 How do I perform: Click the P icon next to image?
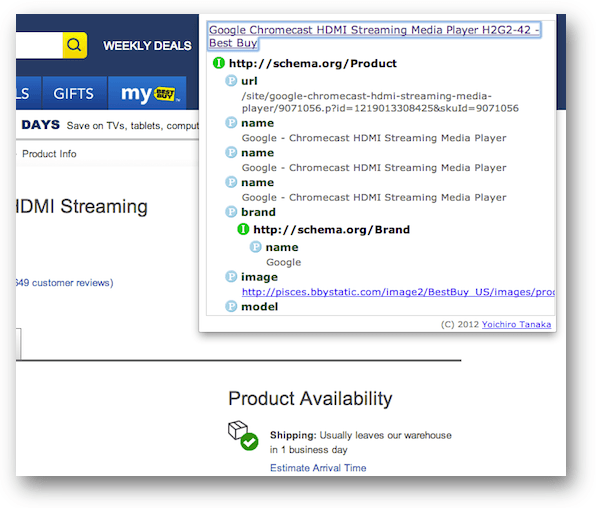click(231, 276)
